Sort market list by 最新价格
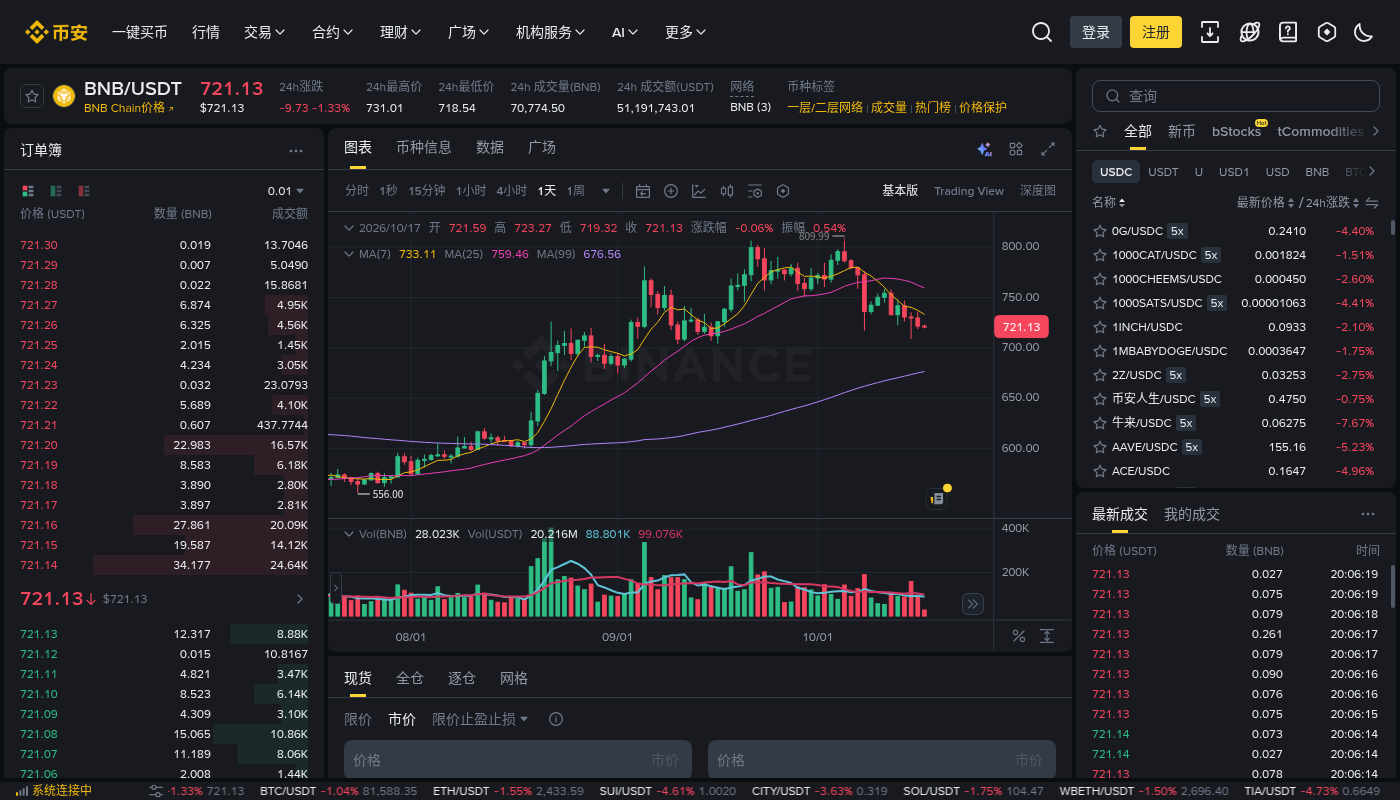 tap(1266, 203)
